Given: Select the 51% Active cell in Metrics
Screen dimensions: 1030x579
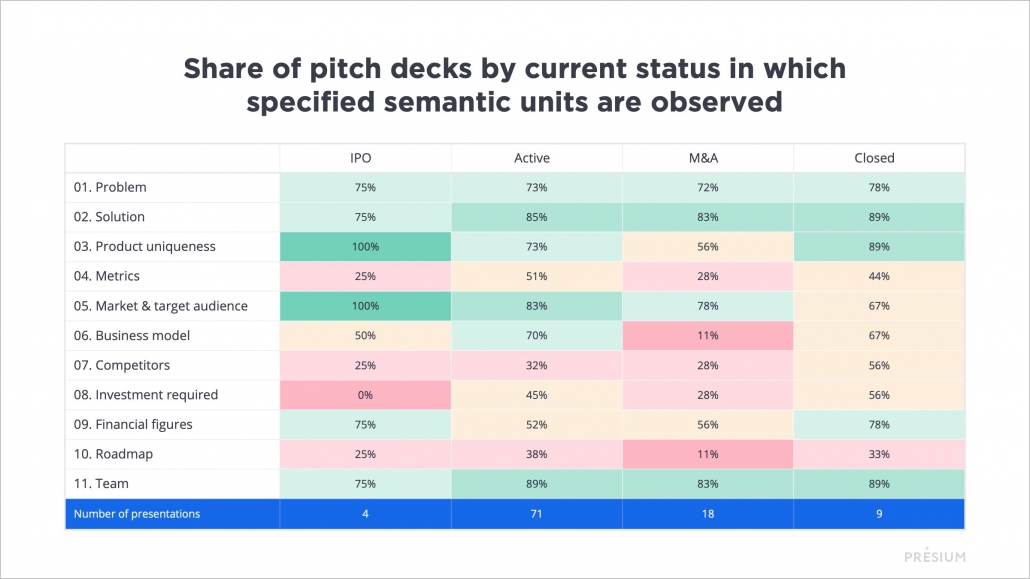Looking at the screenshot, I should coord(536,276).
